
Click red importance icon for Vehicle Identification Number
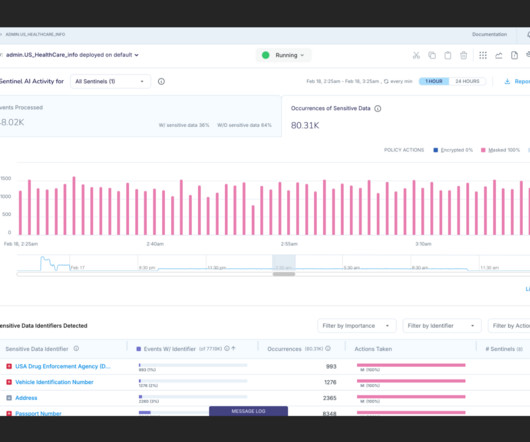9,382
